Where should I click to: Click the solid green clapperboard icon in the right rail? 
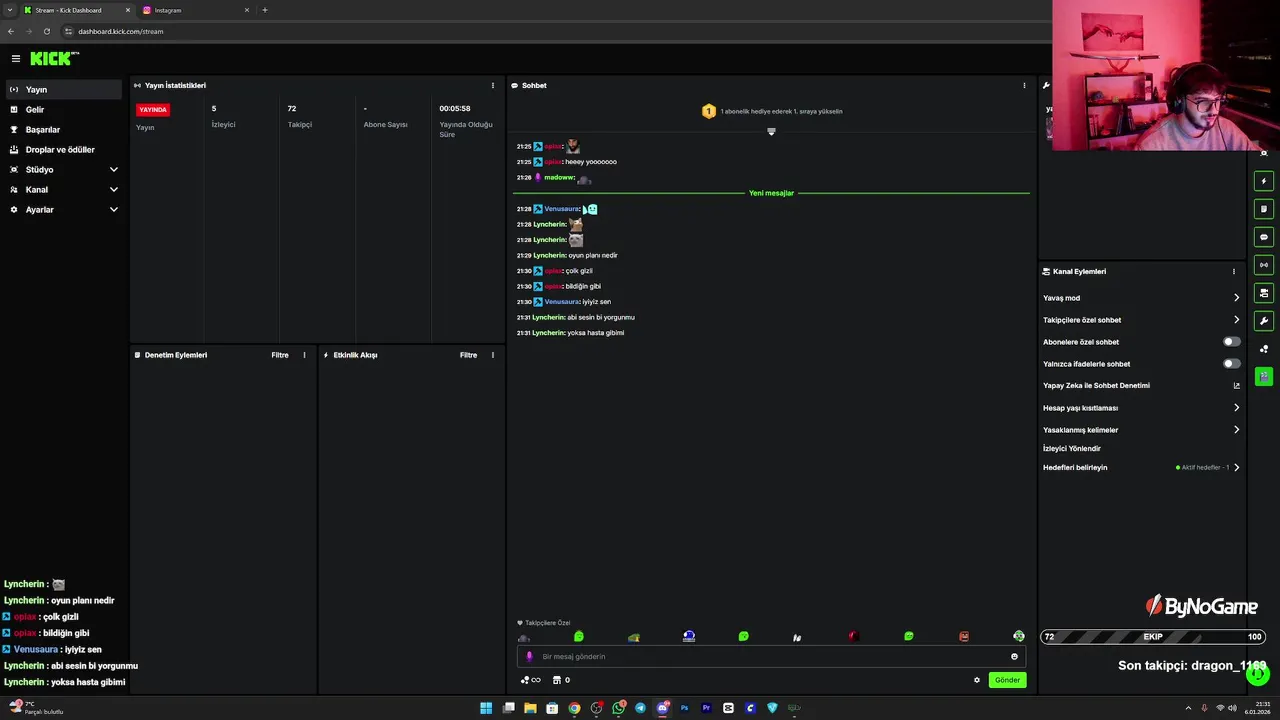click(x=1264, y=377)
